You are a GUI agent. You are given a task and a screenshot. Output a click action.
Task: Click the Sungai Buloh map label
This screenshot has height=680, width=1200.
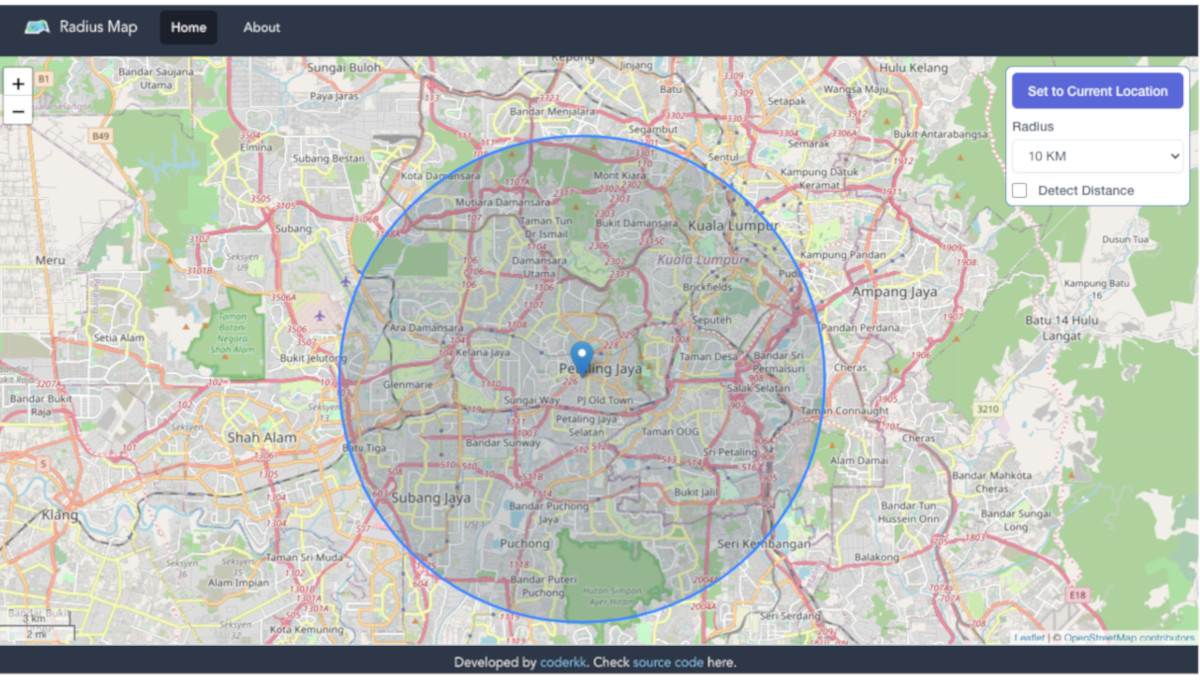[344, 68]
